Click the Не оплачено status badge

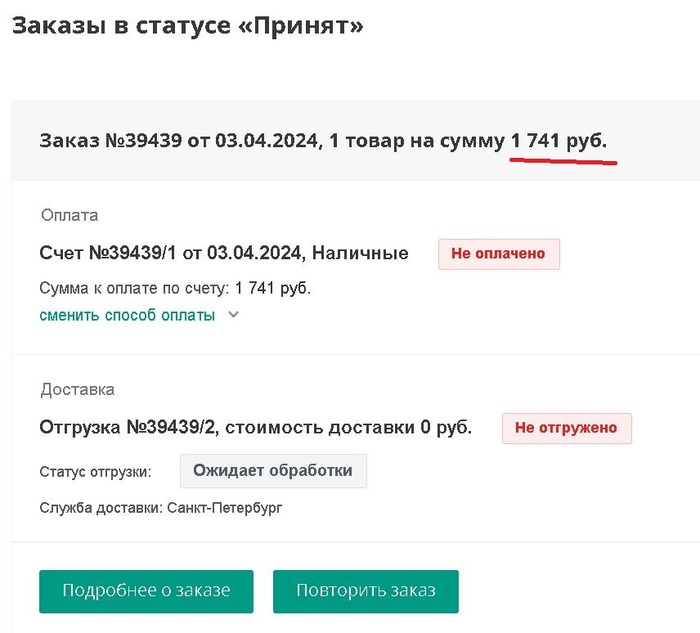[498, 254]
